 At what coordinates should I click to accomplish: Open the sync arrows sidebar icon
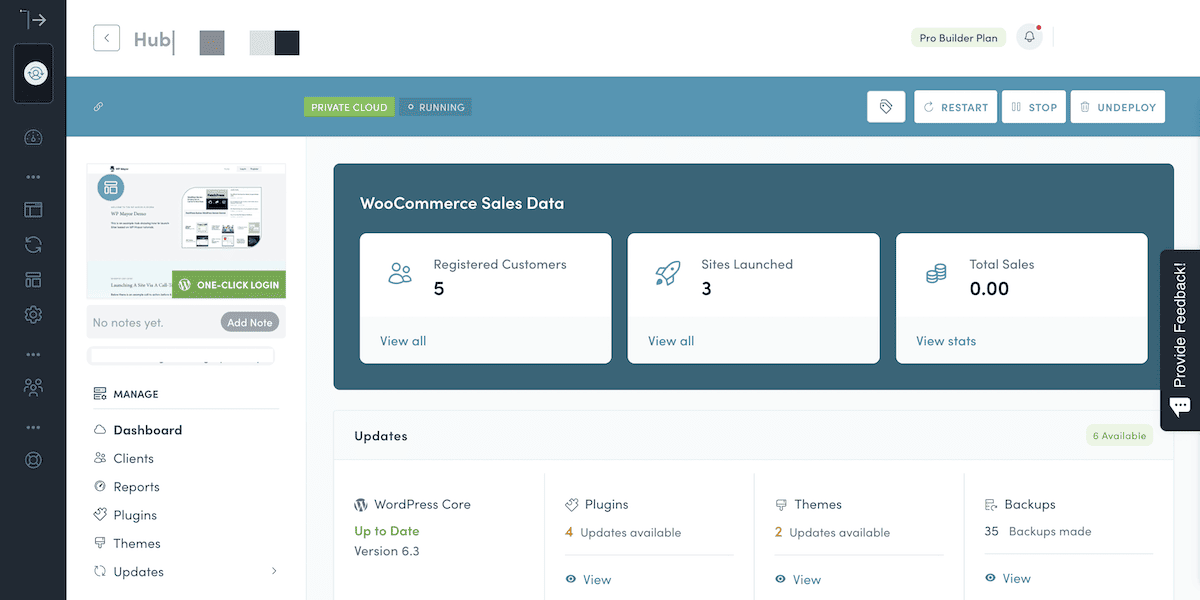(x=33, y=245)
